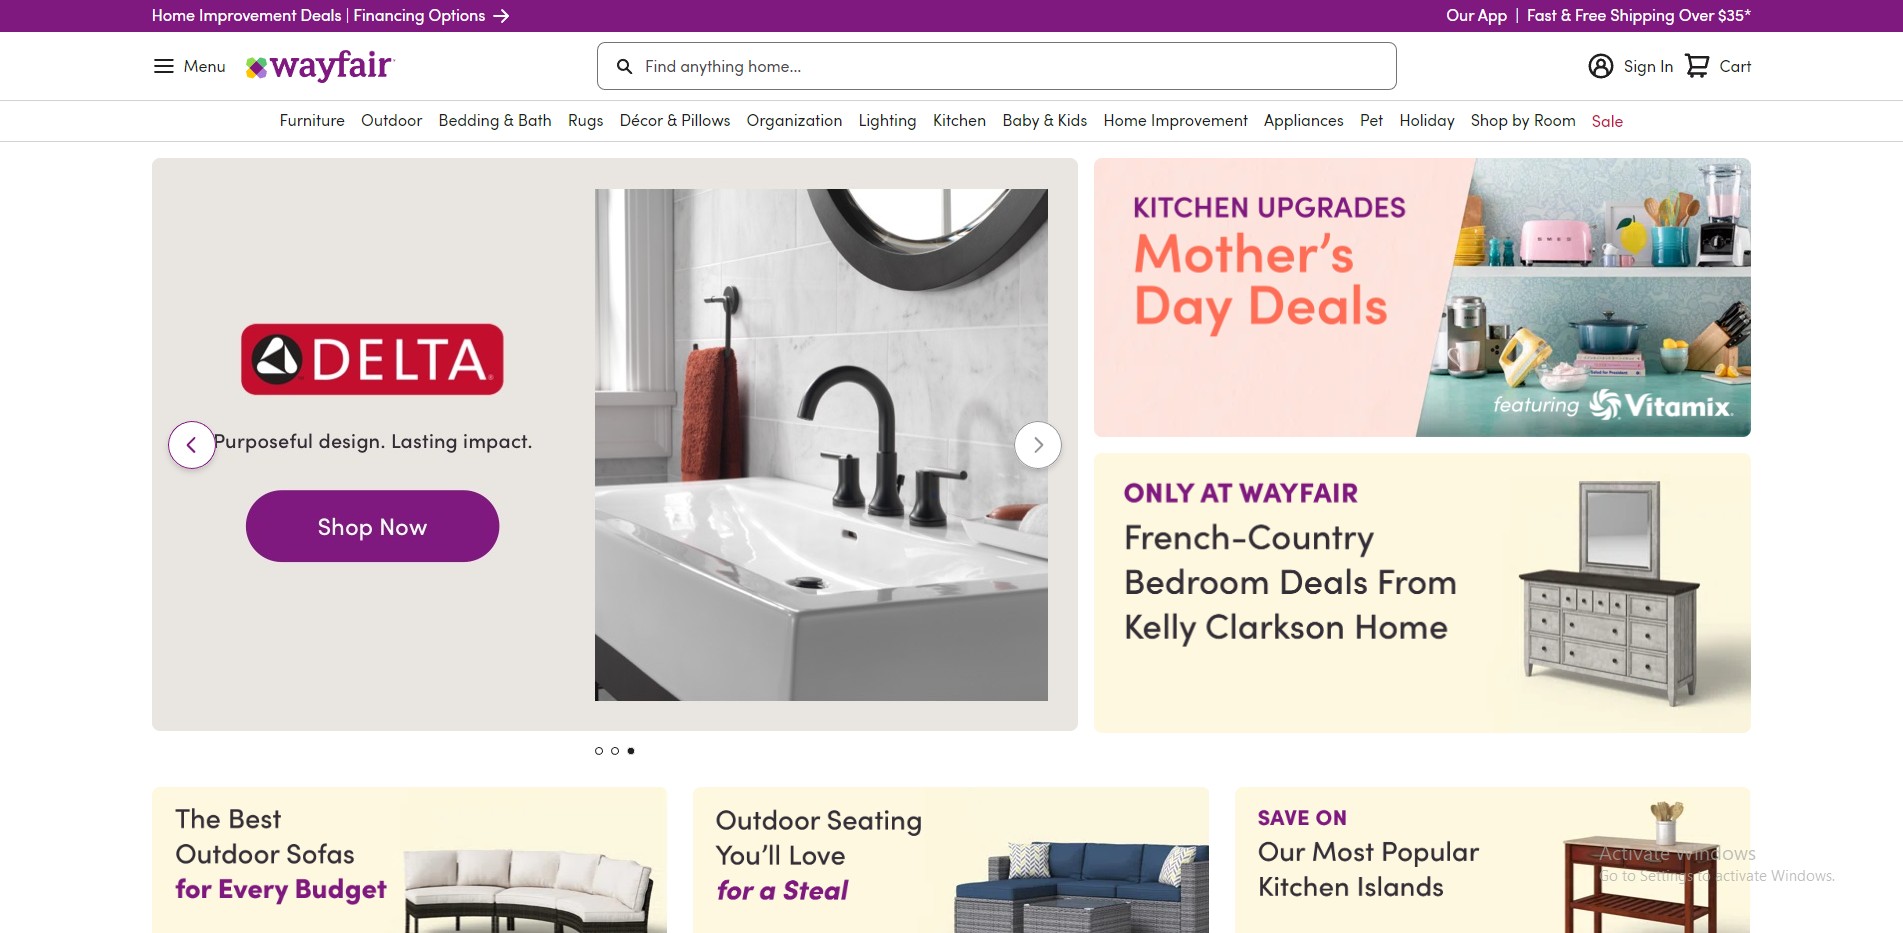Open the Sign In account icon
The image size is (1903, 933).
coord(1601,66)
